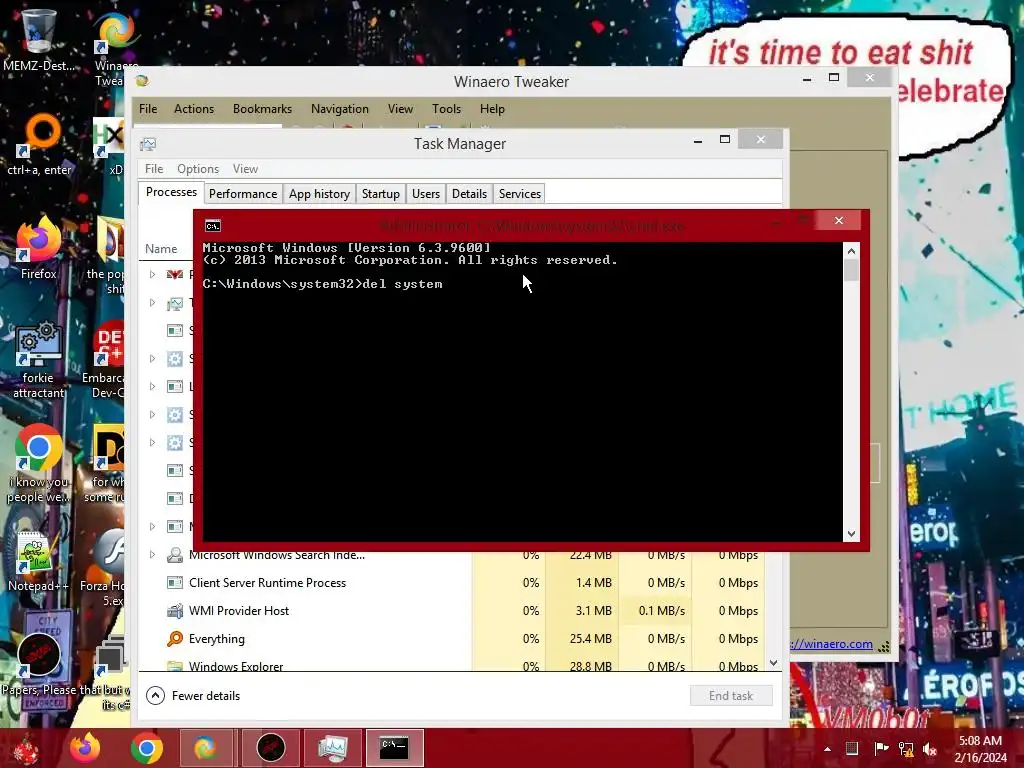This screenshot has width=1024, height=768.
Task: Switch to the App history tab
Action: click(x=319, y=194)
